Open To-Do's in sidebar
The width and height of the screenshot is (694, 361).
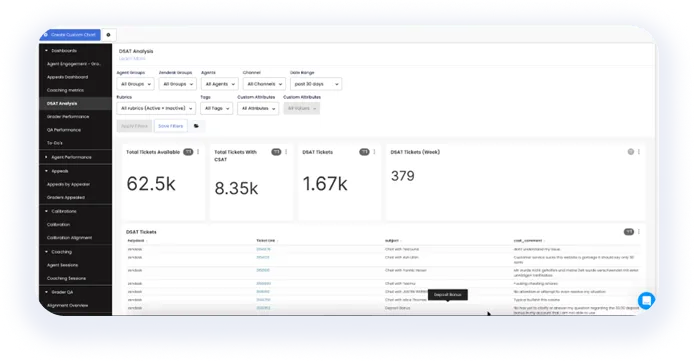[x=54, y=143]
